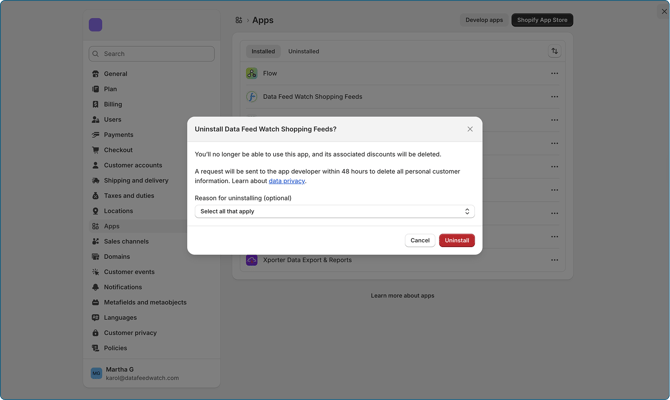Click the Languages icon
The height and width of the screenshot is (400, 670).
click(95, 318)
